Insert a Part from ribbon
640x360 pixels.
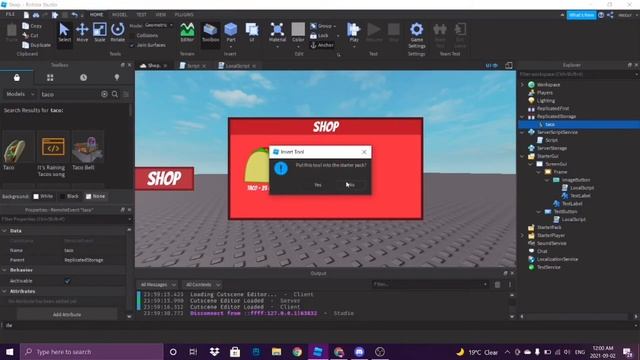tap(231, 33)
